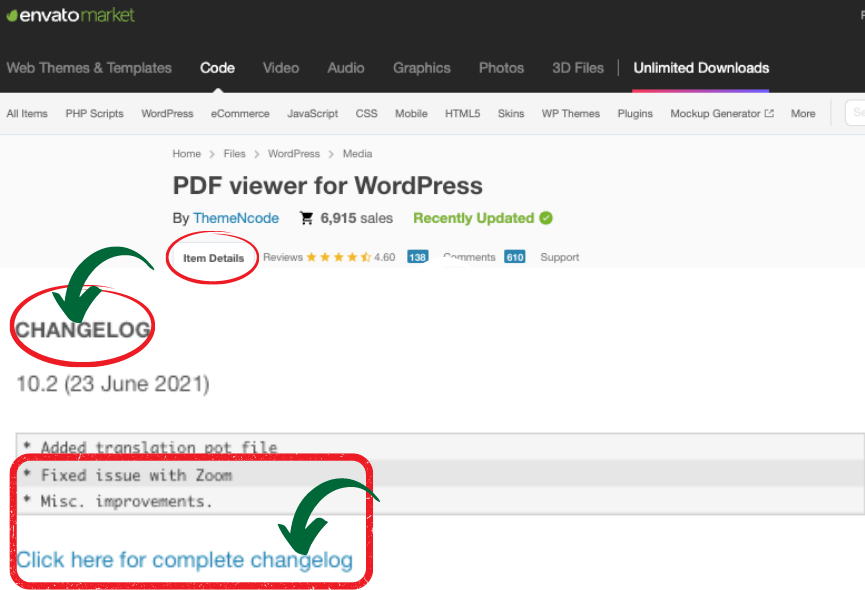
Task: Open the Support tab
Action: (559, 258)
